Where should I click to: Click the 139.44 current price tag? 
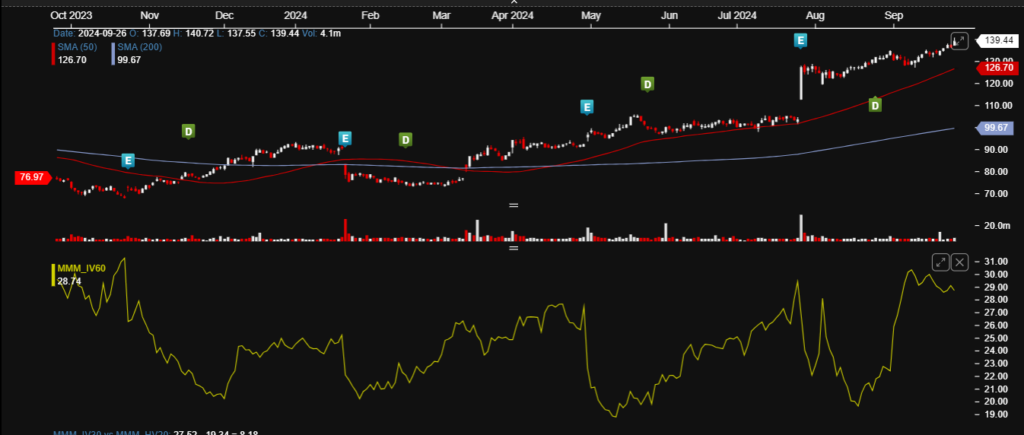click(x=994, y=40)
